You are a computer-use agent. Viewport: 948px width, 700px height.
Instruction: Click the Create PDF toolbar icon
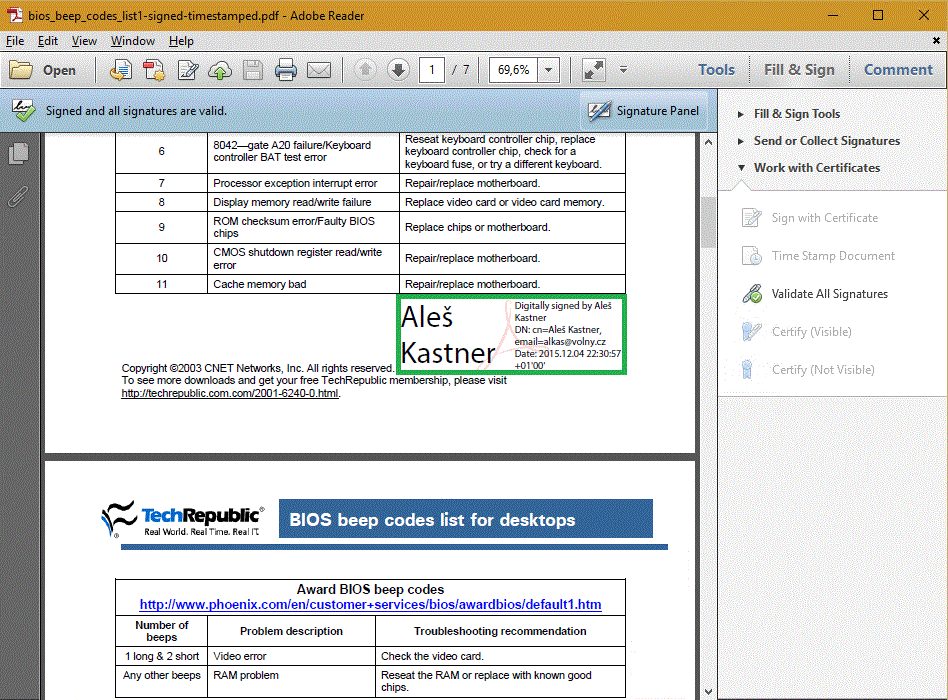121,70
